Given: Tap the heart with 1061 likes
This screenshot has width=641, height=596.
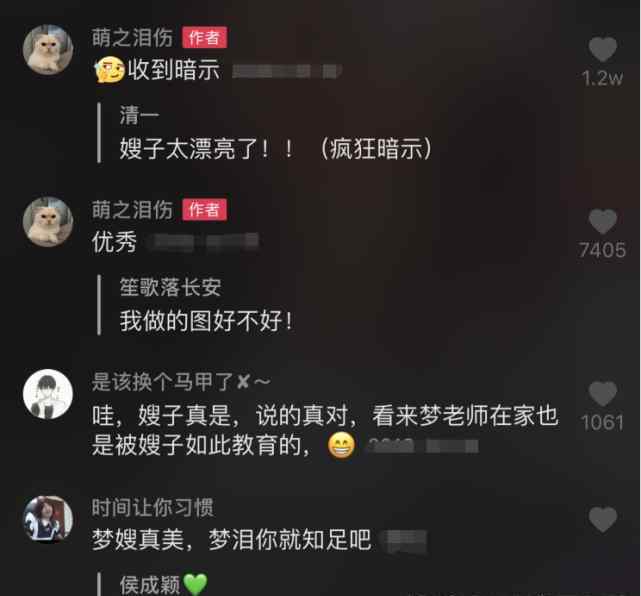Looking at the screenshot, I should (603, 394).
